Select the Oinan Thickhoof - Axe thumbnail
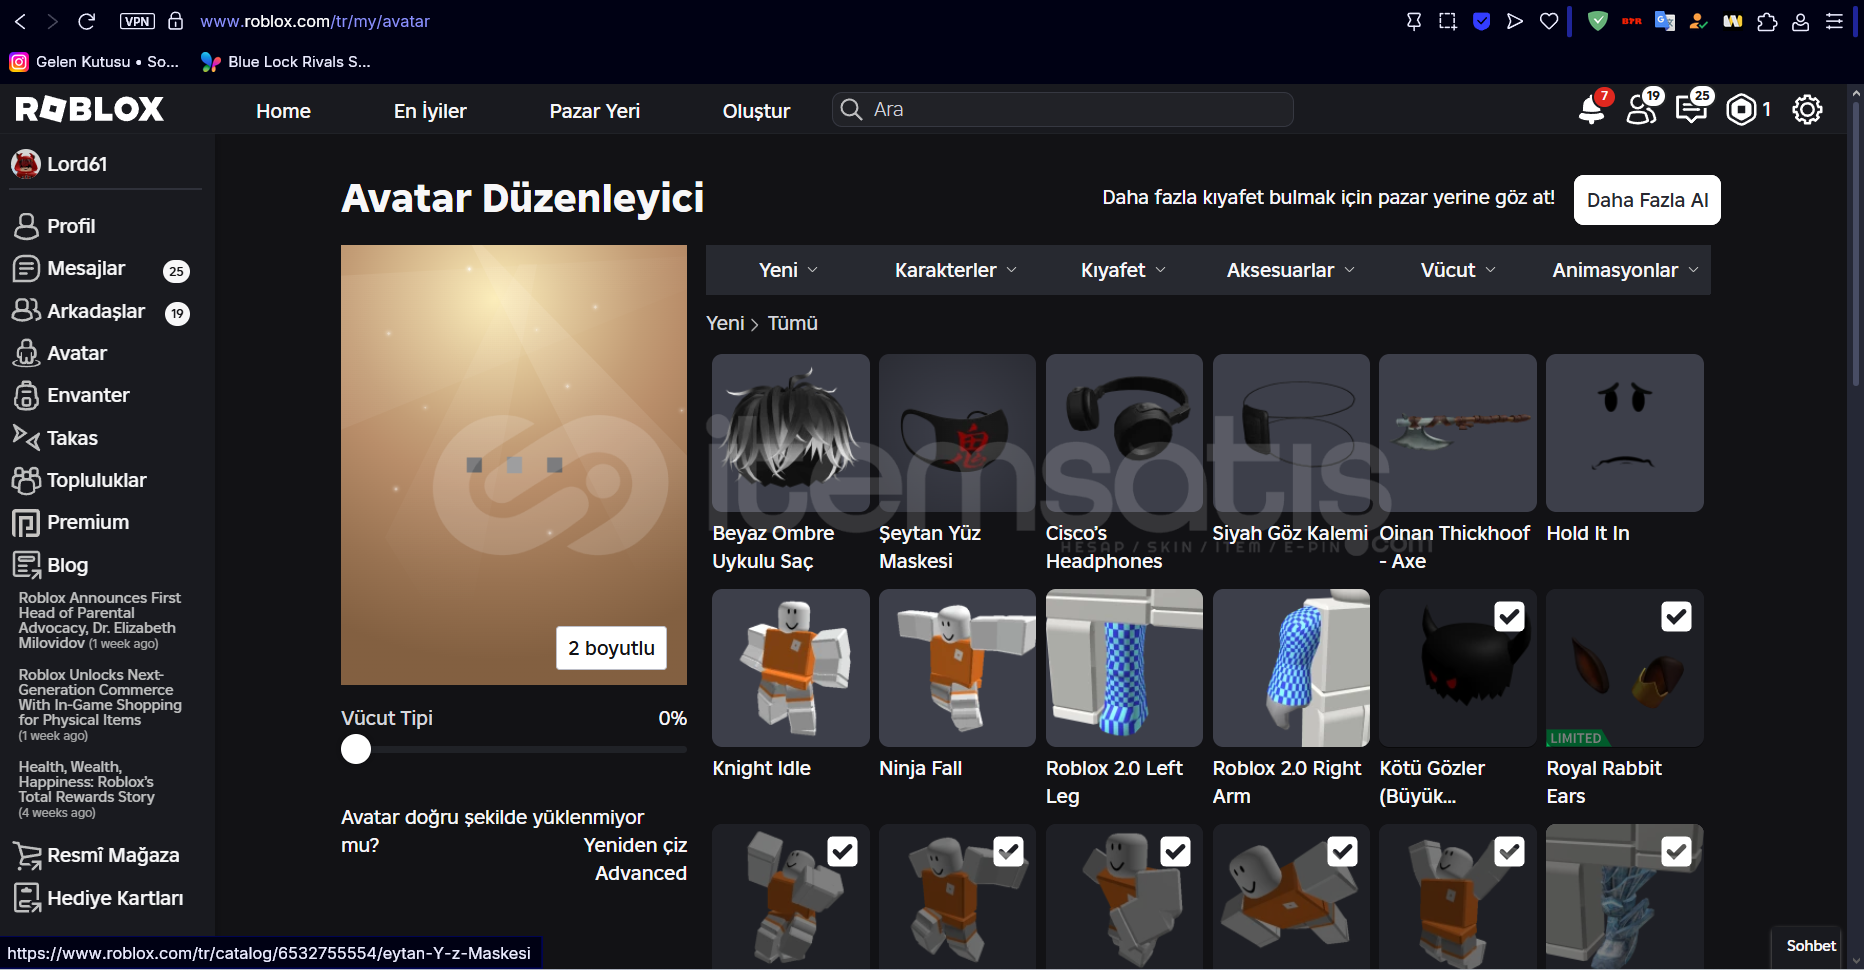The image size is (1864, 970). (1458, 433)
